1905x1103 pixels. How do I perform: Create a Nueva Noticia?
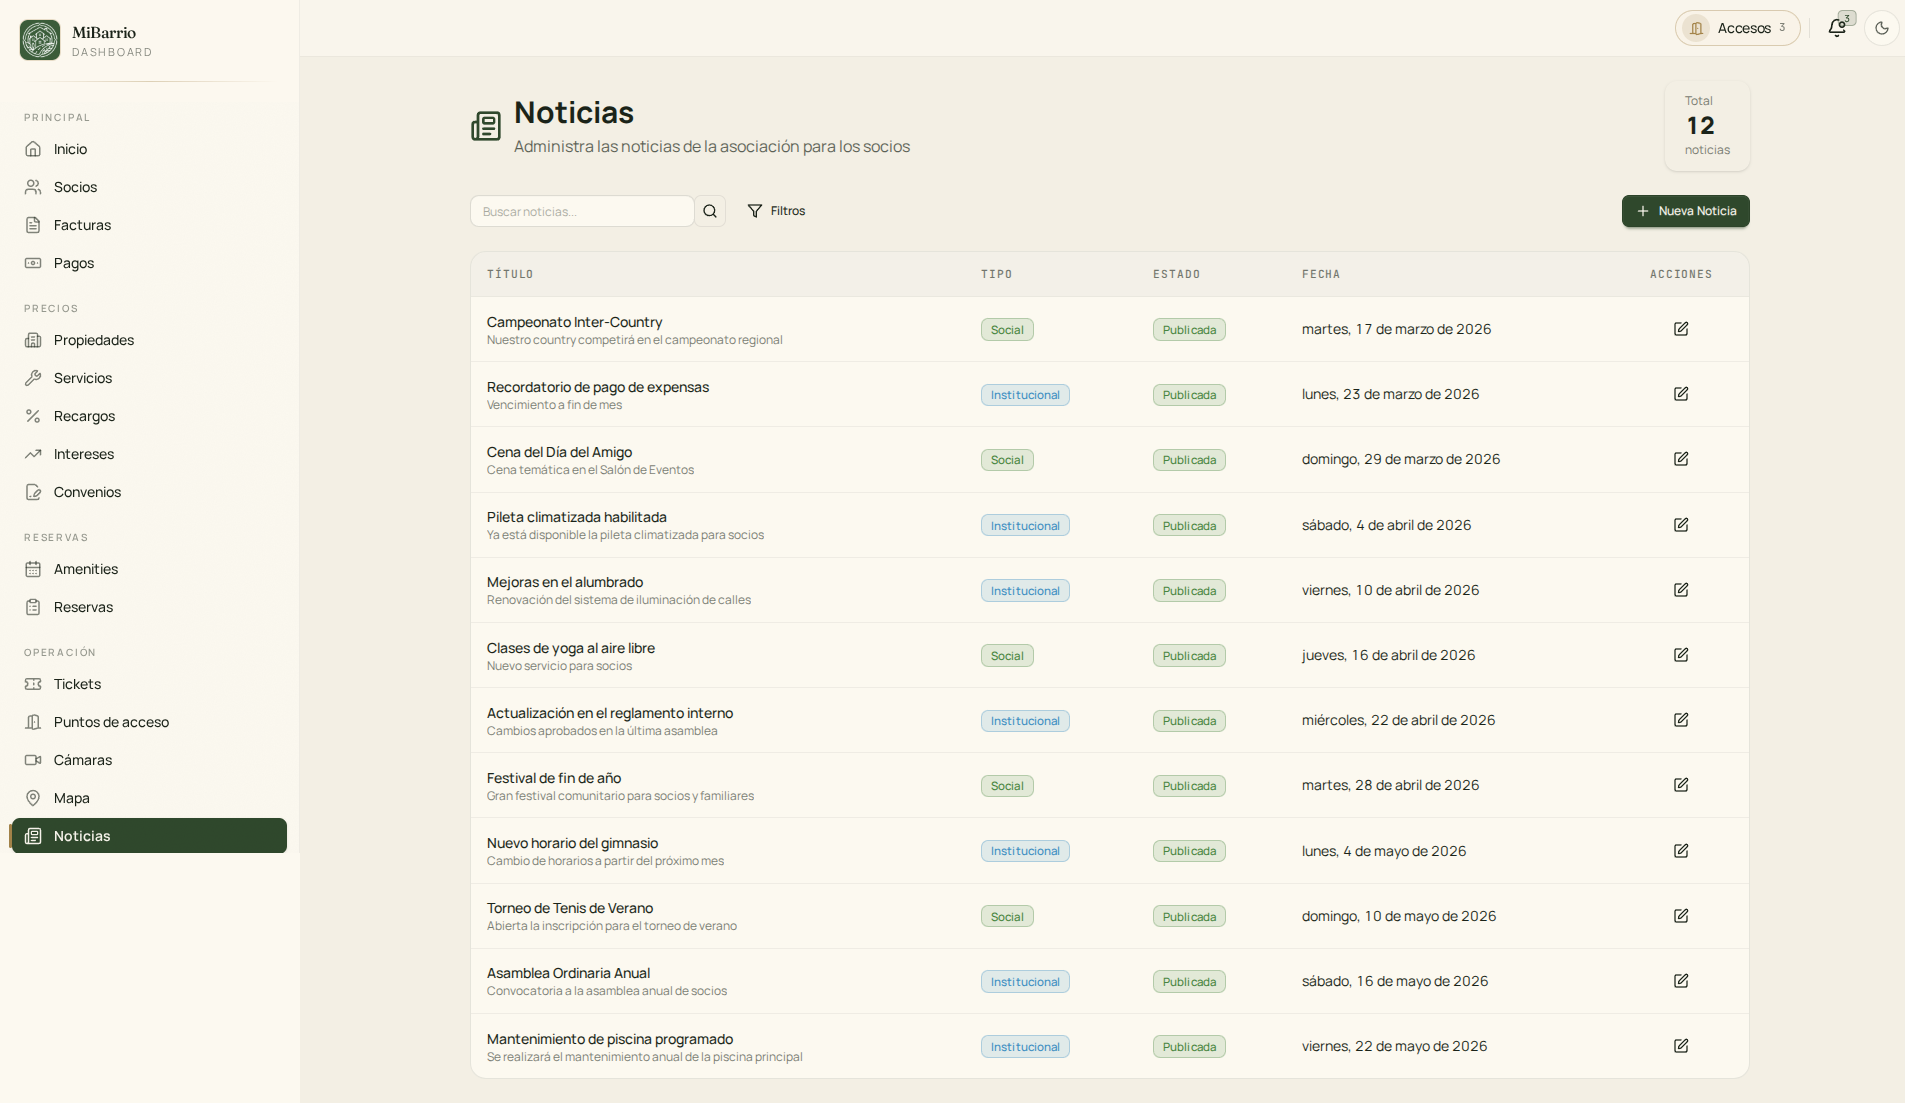1685,211
